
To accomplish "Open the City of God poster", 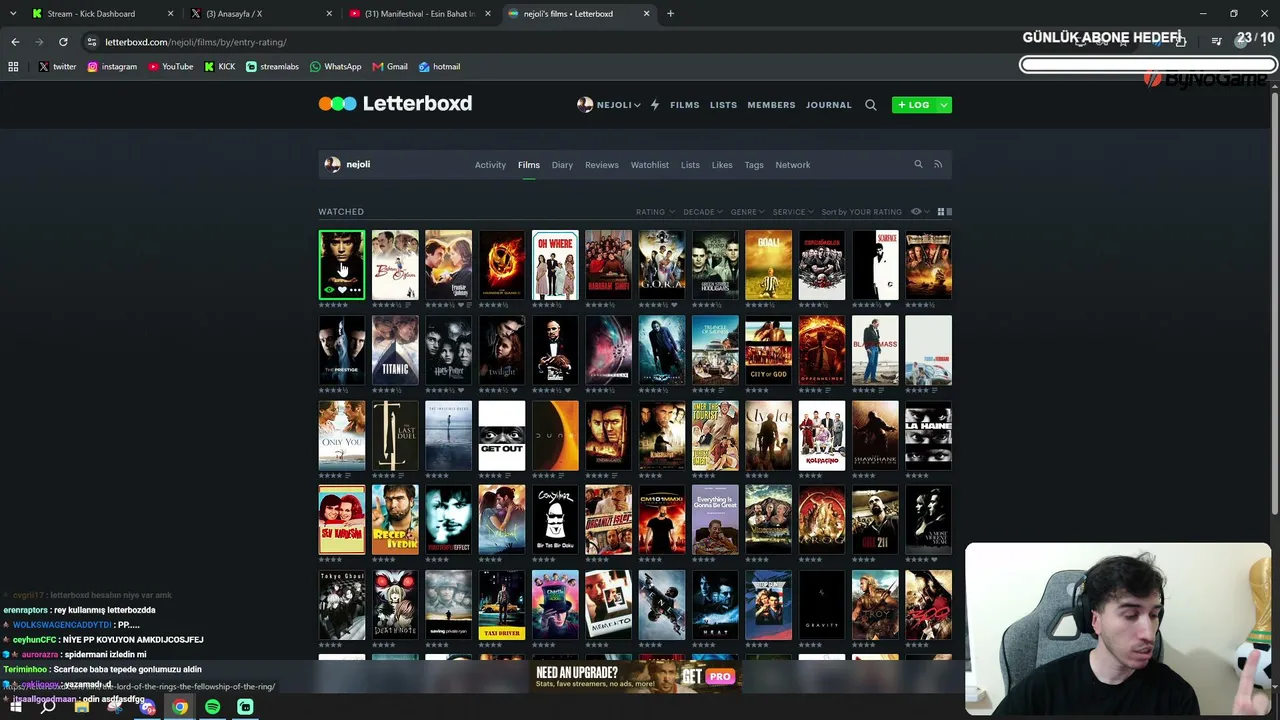I will coord(768,350).
